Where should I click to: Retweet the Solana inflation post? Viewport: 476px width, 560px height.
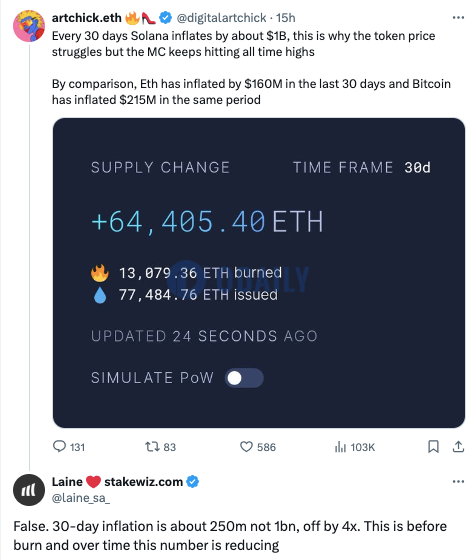(x=160, y=447)
